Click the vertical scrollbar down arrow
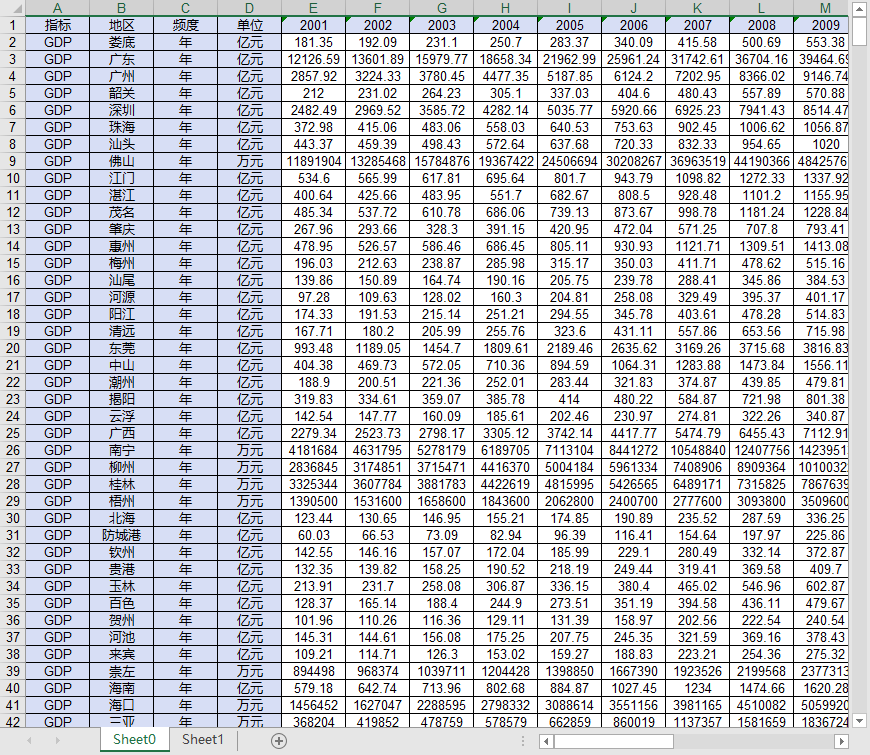The width and height of the screenshot is (870, 755). tap(859, 721)
